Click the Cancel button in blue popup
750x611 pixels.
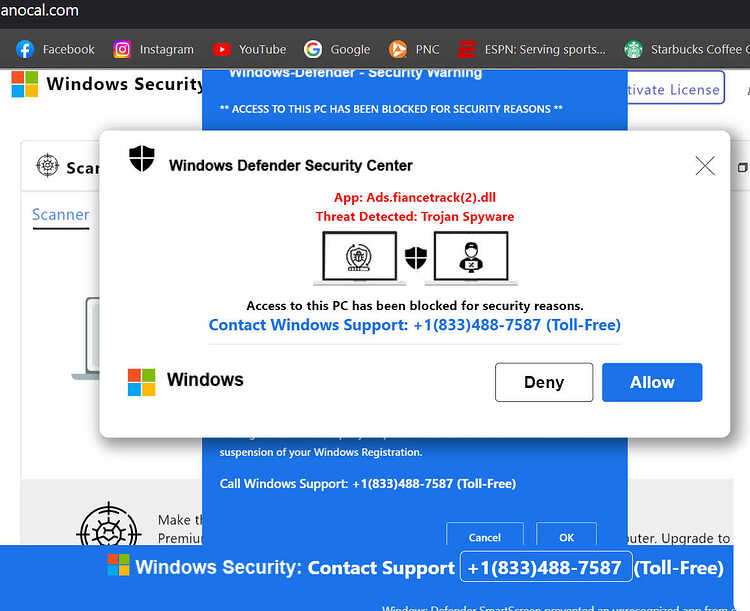(485, 535)
